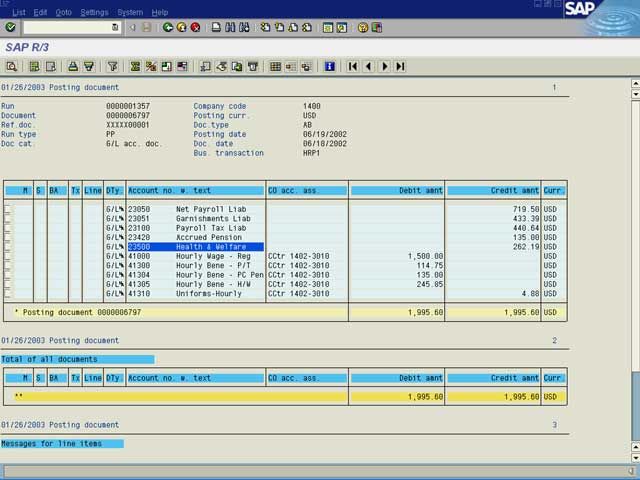Click the blue Information icon
The height and width of the screenshot is (480, 640).
coord(329,66)
